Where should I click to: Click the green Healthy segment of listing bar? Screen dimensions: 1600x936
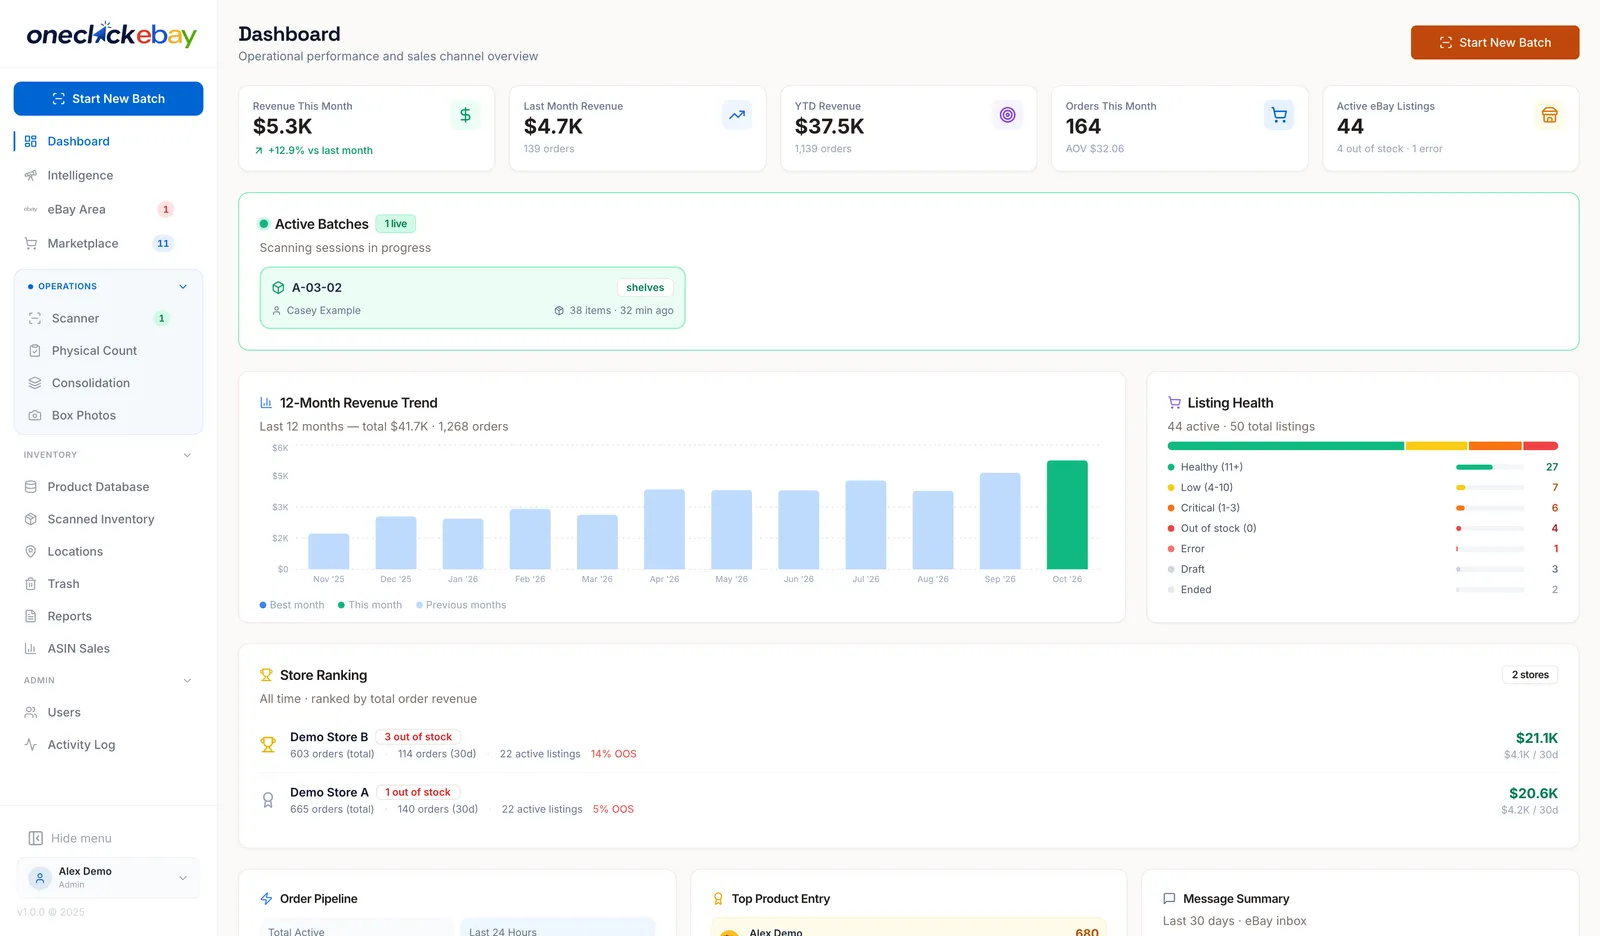pyautogui.click(x=1285, y=446)
